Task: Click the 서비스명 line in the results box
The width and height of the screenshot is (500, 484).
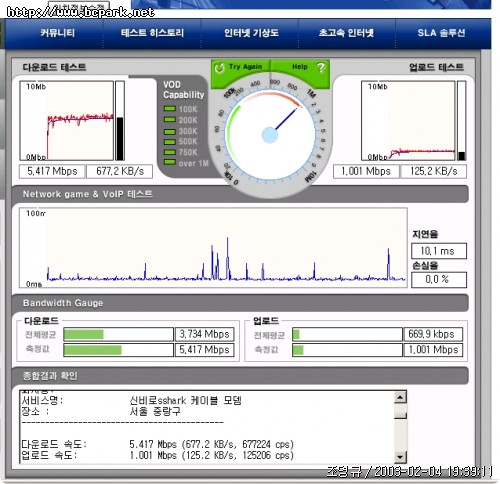Action: click(131, 400)
